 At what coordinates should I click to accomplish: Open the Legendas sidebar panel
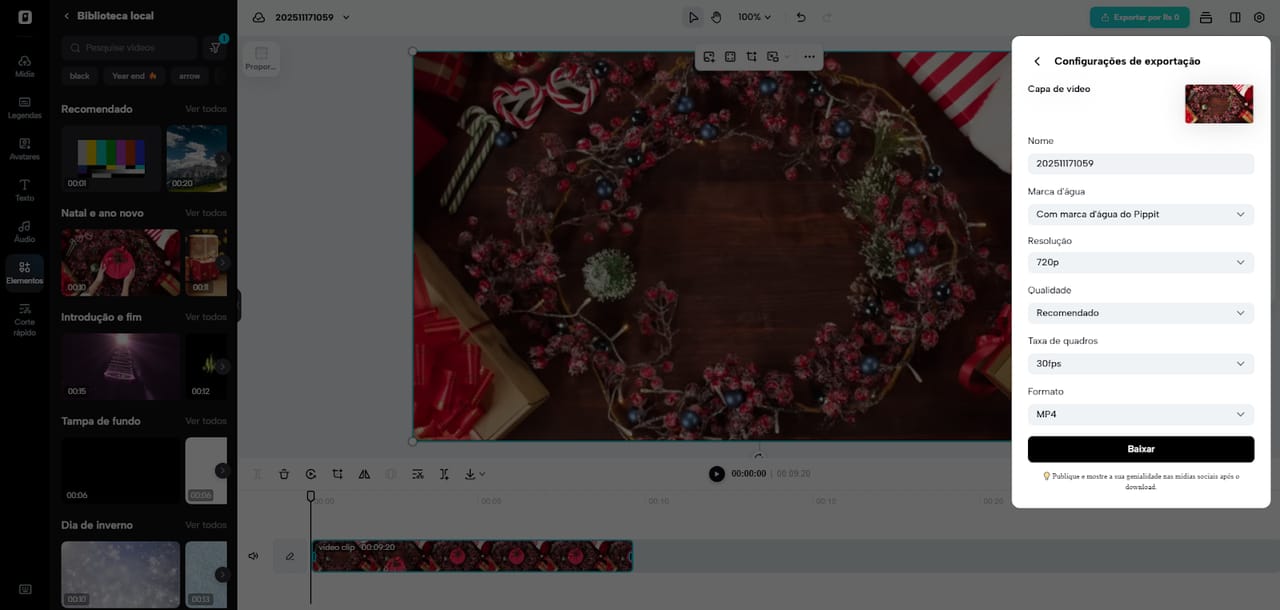pos(25,107)
